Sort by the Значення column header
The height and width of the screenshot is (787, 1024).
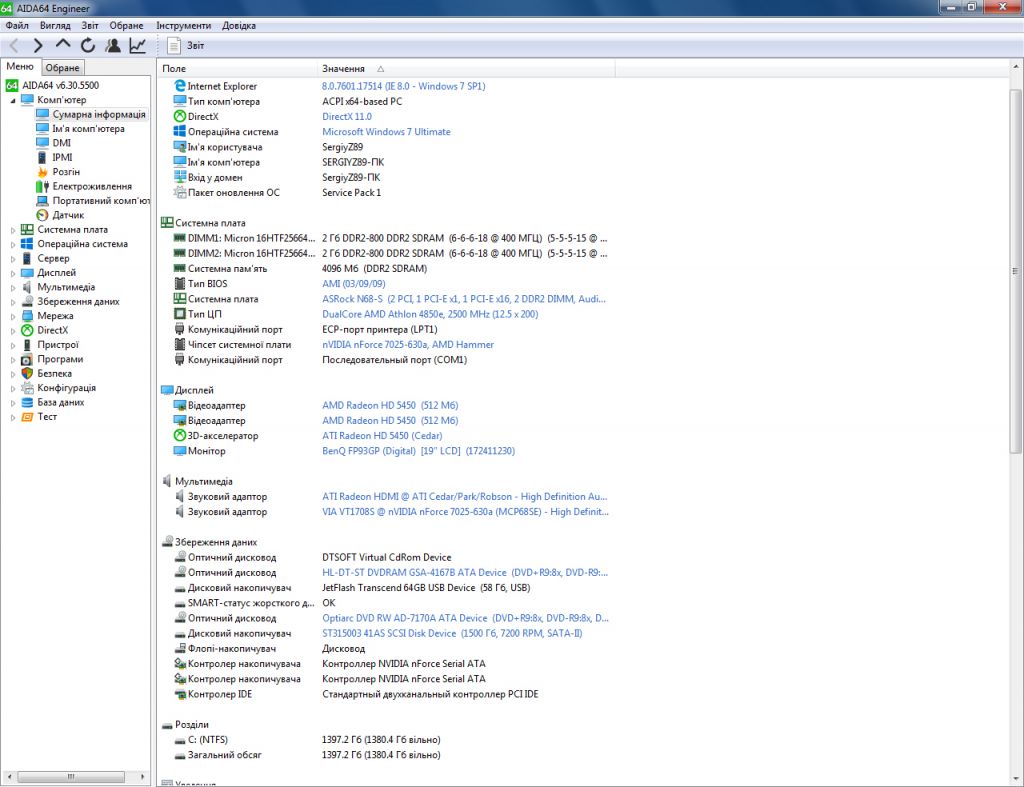click(x=466, y=69)
